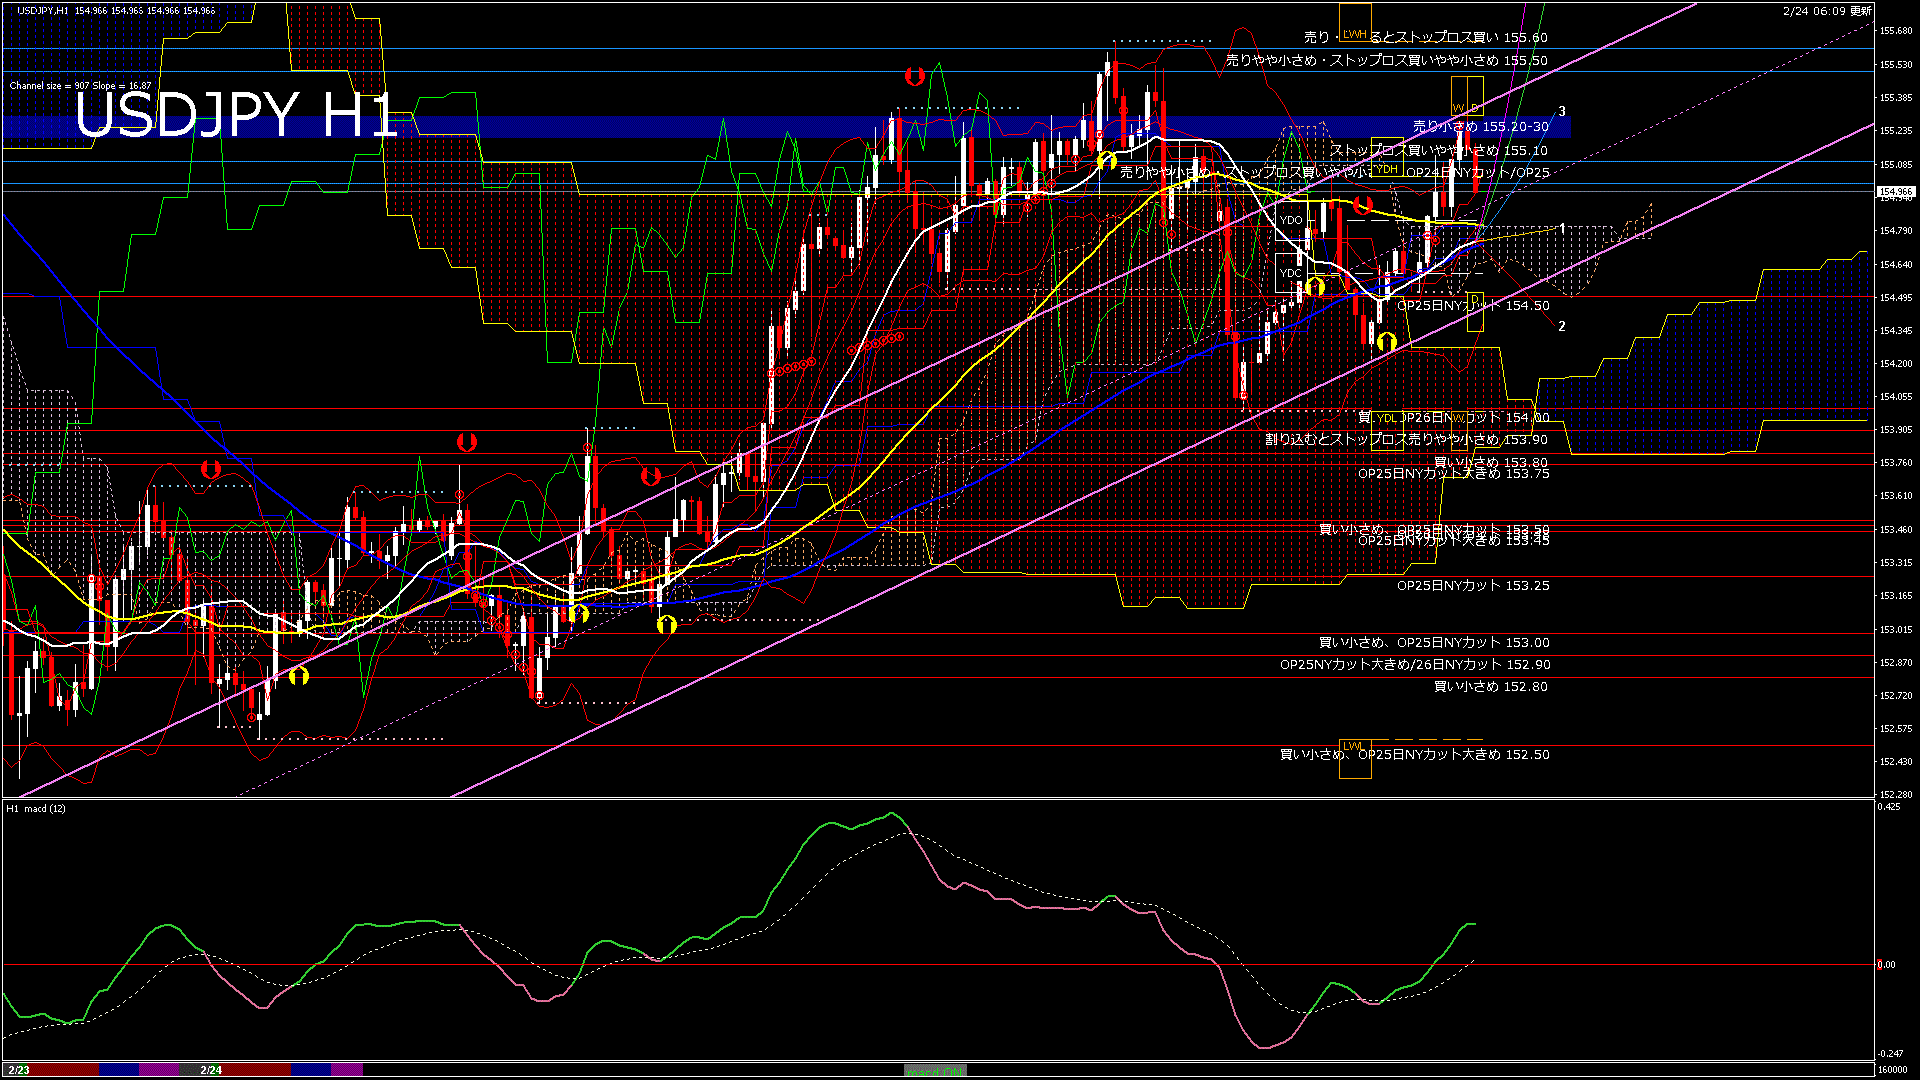Click the red U-turn reversal marker near the 155.50 peak

915,76
